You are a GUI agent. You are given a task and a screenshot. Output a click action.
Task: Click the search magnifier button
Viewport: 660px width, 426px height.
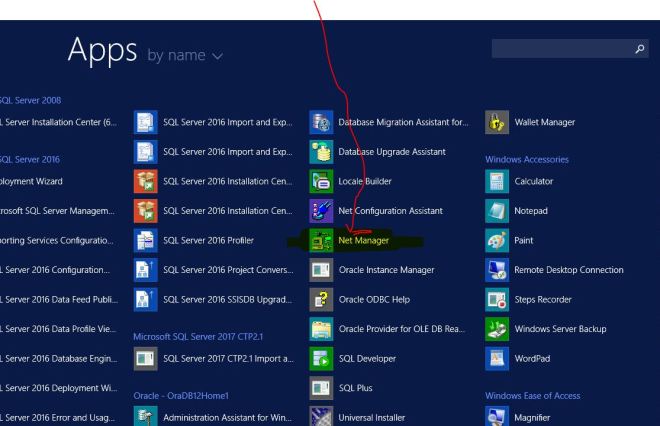(641, 48)
